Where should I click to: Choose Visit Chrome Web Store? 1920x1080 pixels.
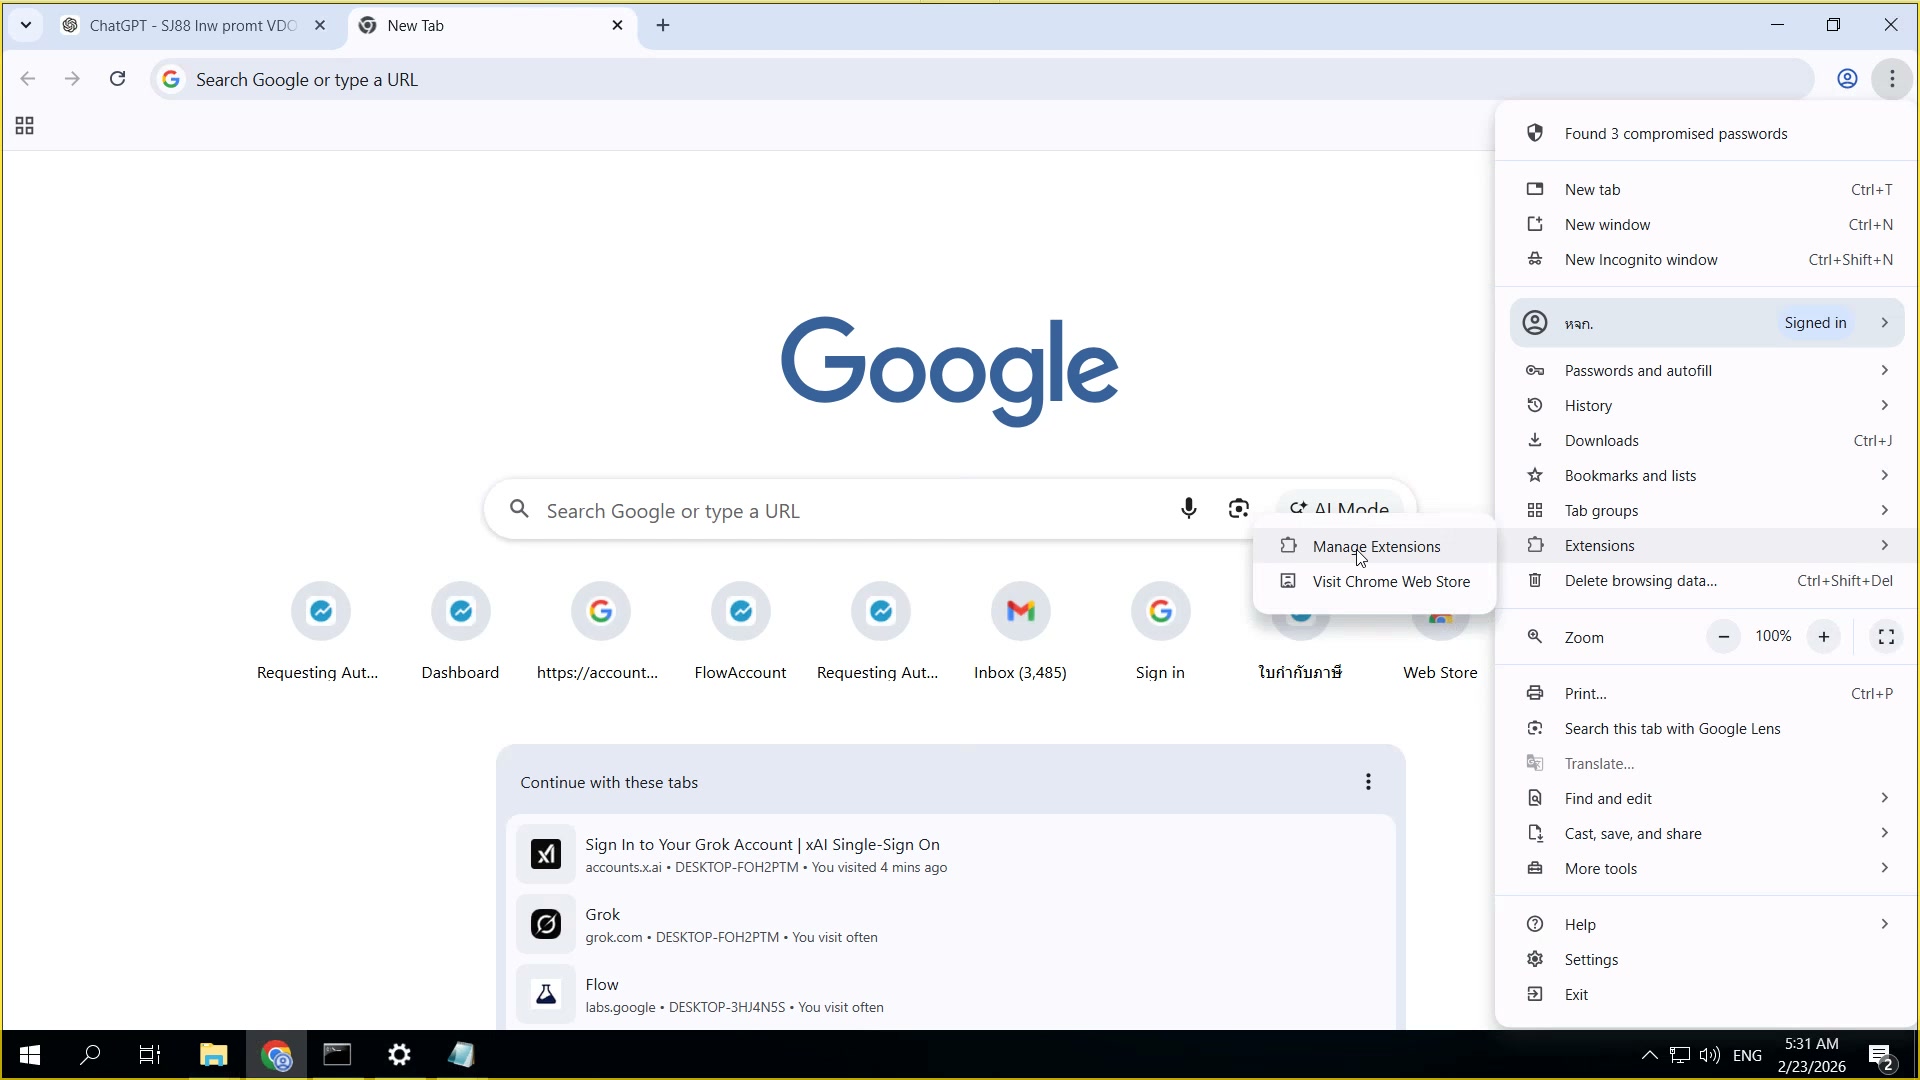pos(1390,582)
